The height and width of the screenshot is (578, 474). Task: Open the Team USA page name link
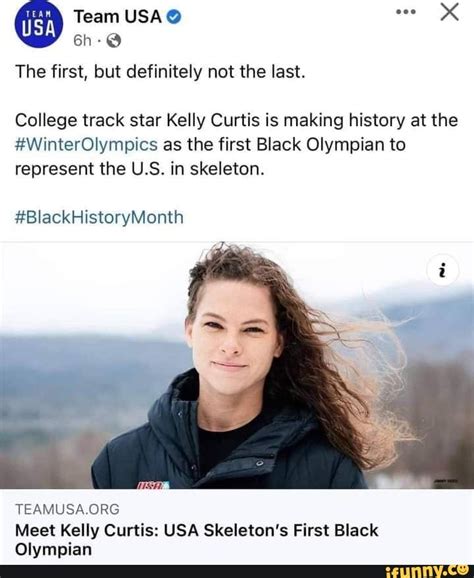(118, 17)
